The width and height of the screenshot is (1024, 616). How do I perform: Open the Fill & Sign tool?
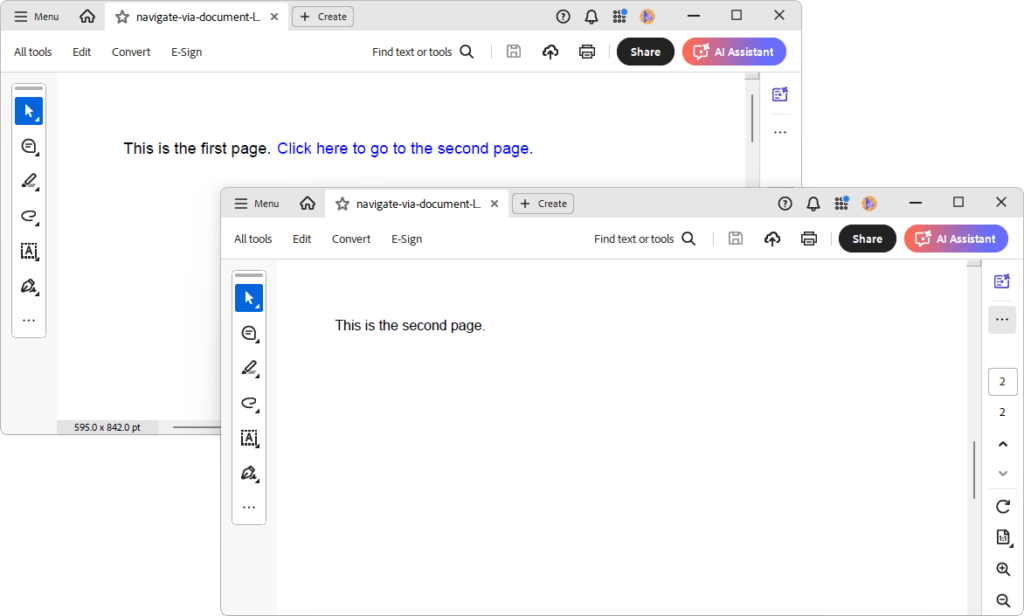[249, 473]
